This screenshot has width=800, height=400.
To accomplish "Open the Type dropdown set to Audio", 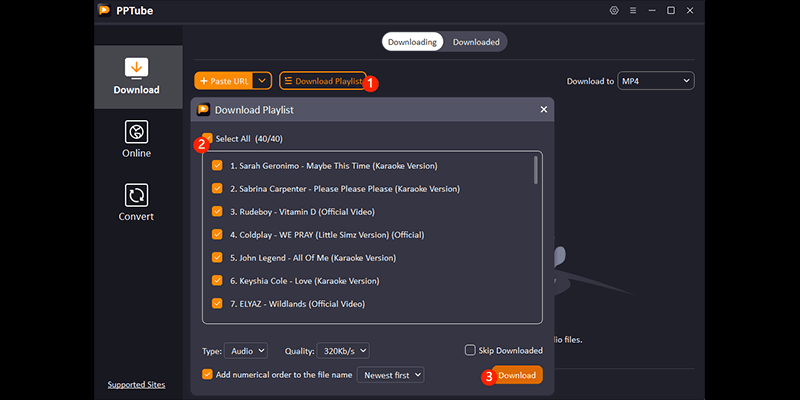I will (x=246, y=351).
